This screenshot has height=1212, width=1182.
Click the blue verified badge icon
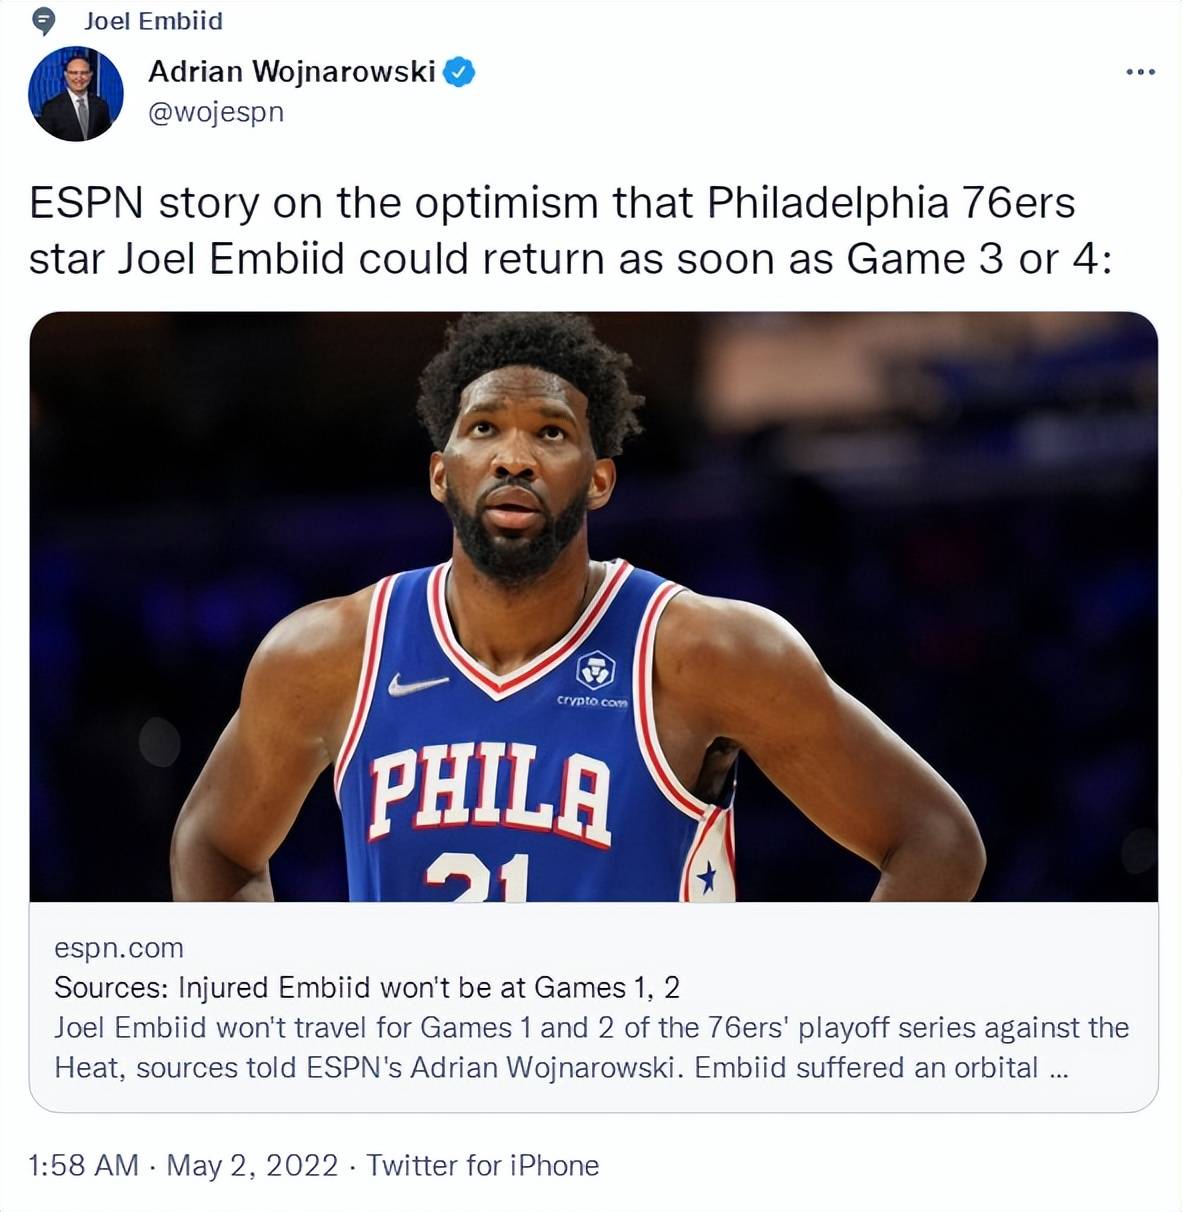coord(458,72)
